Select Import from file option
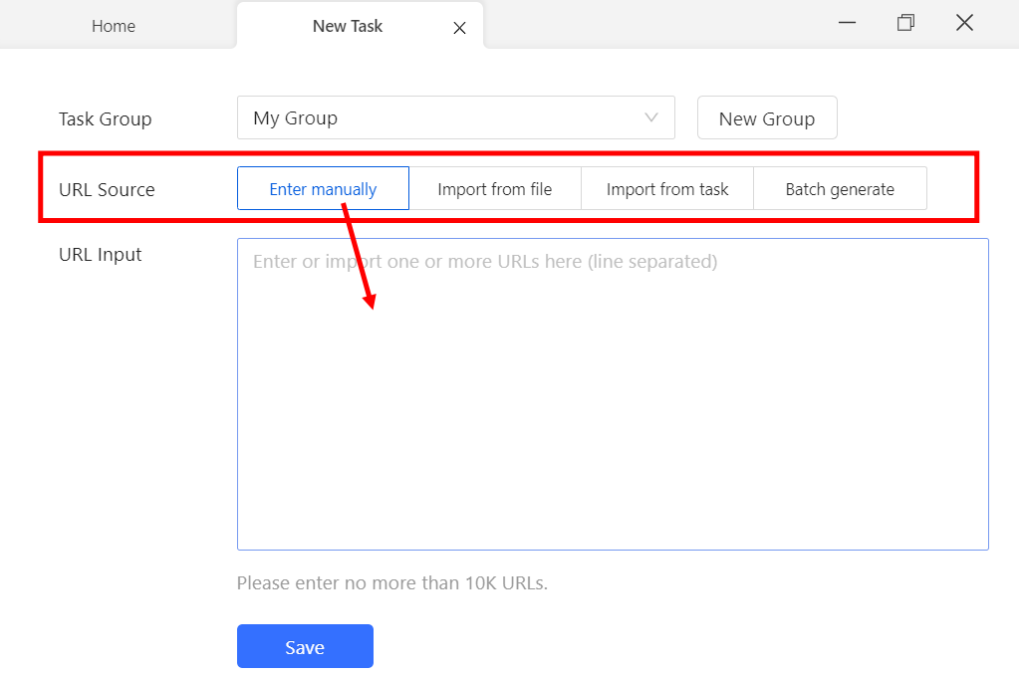 495,189
